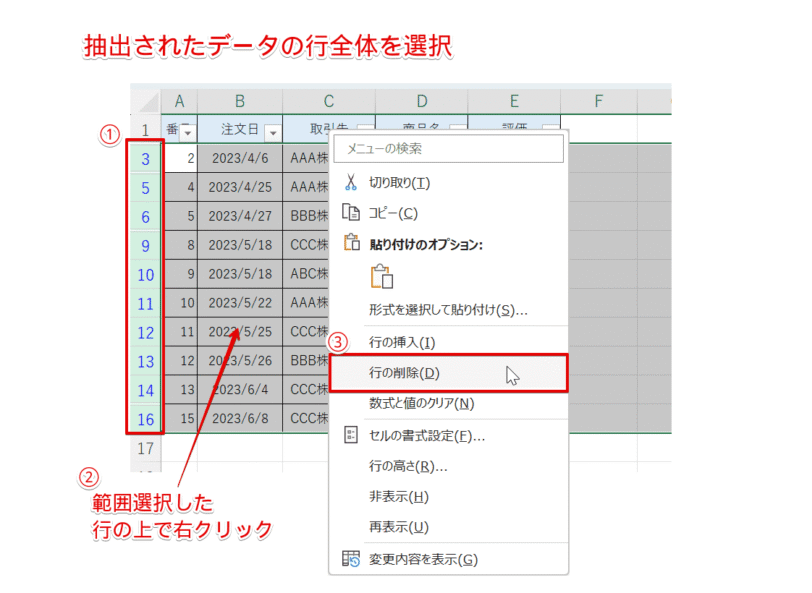Click the large Paste option button

[x=382, y=277]
